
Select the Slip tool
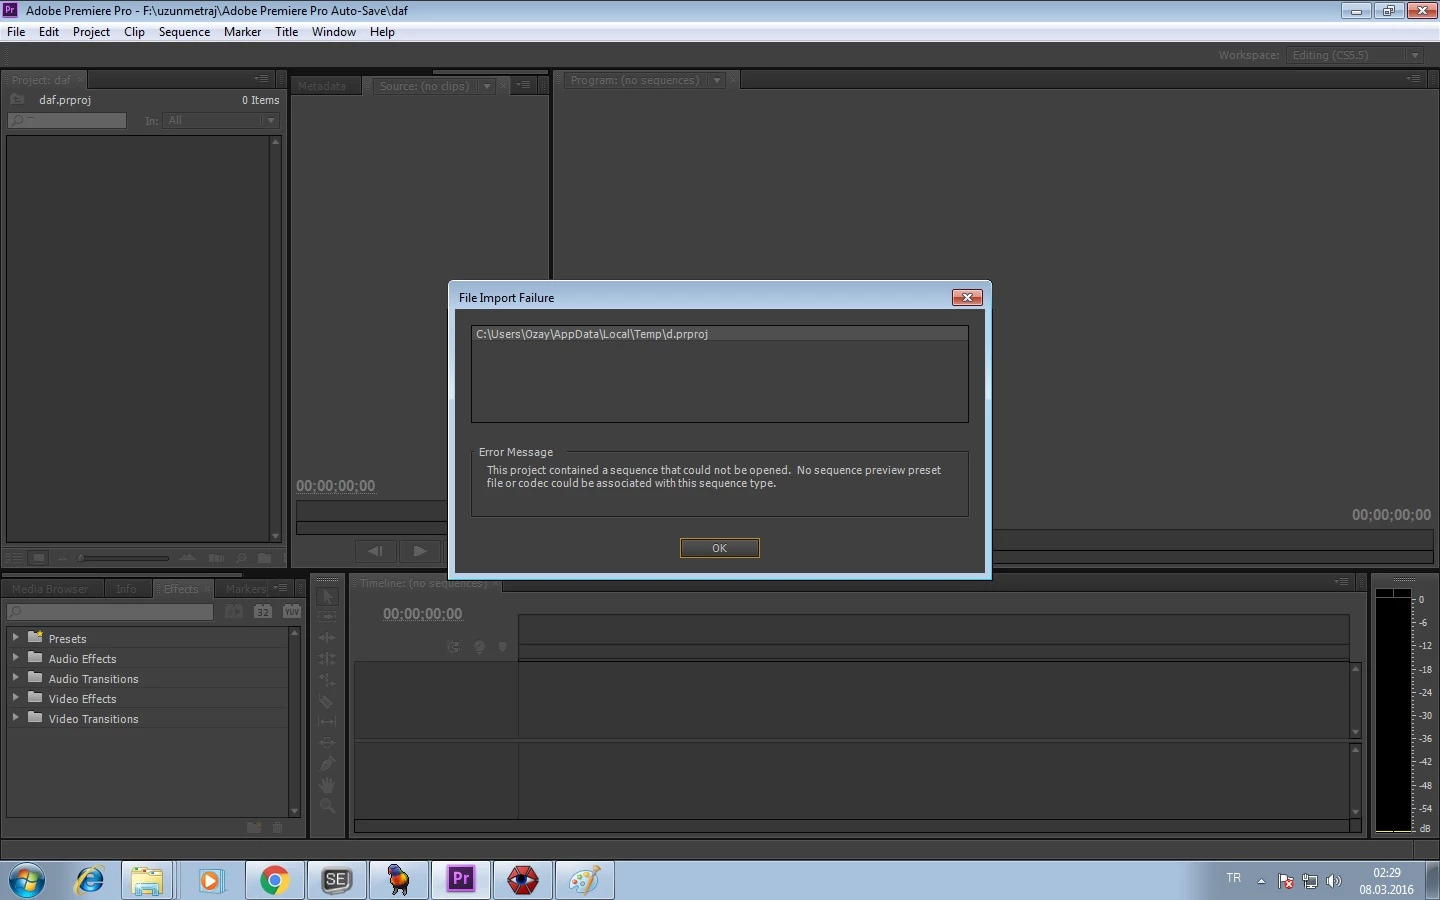(327, 722)
